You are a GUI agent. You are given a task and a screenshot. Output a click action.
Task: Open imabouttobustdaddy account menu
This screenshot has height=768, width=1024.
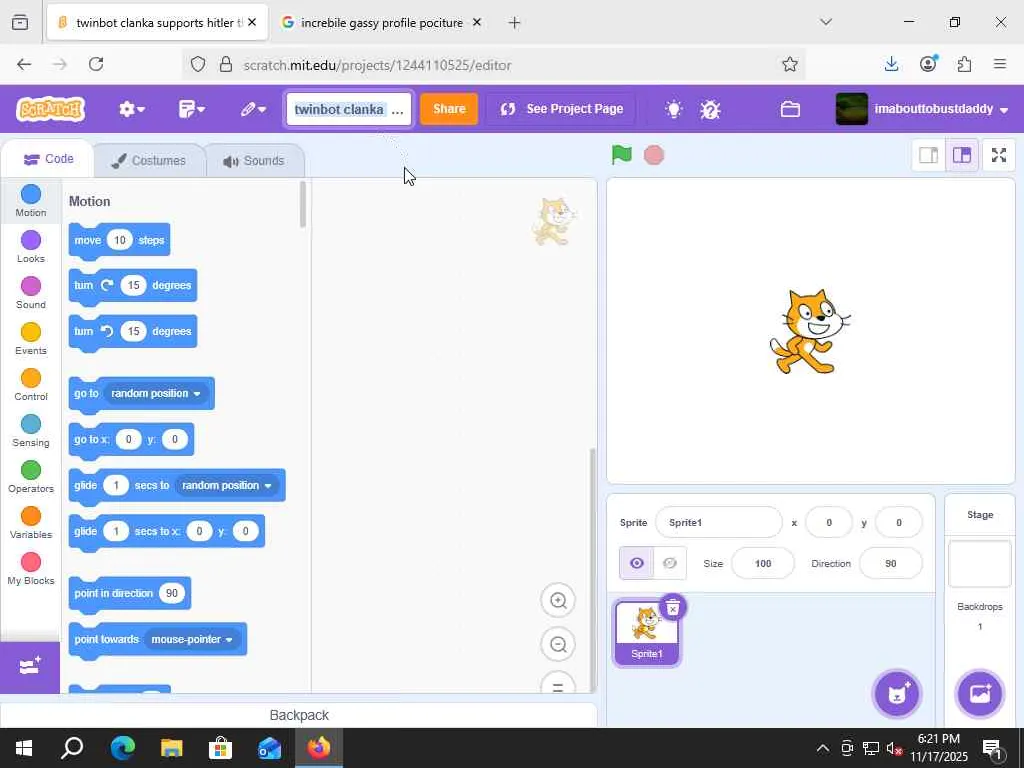tap(922, 109)
